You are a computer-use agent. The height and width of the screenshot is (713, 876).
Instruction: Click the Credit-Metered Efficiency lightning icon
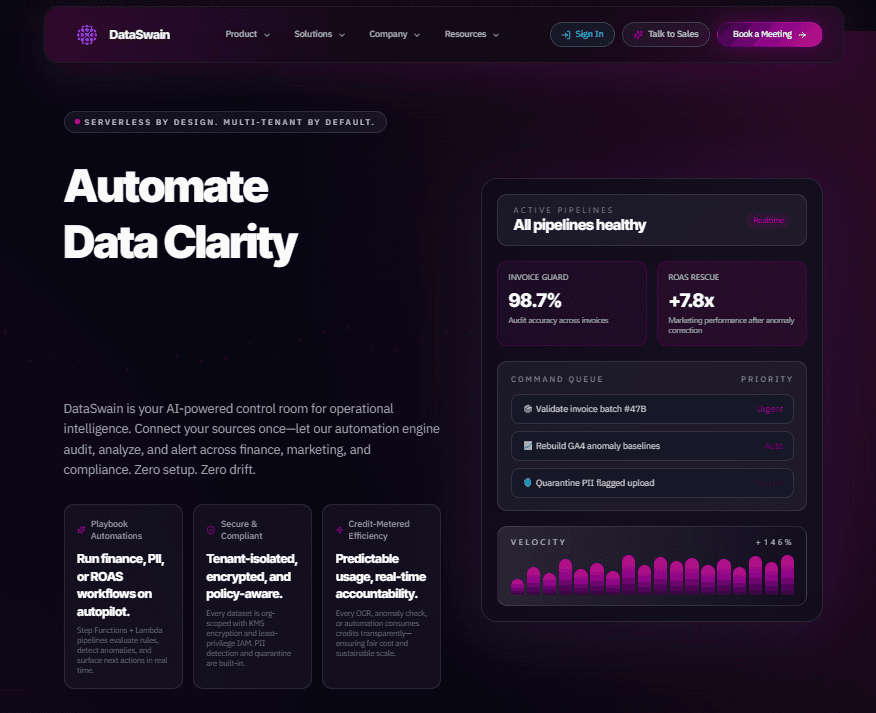tap(340, 528)
